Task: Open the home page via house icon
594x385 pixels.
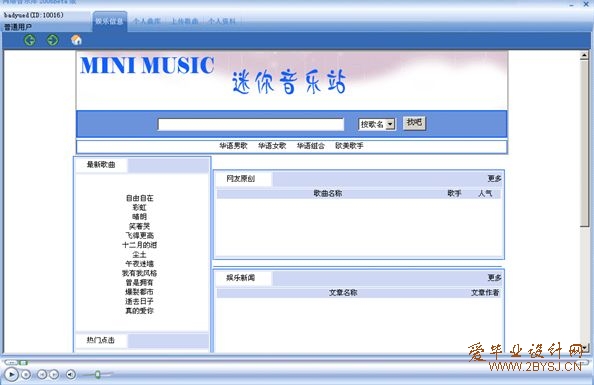Action: pyautogui.click(x=76, y=40)
